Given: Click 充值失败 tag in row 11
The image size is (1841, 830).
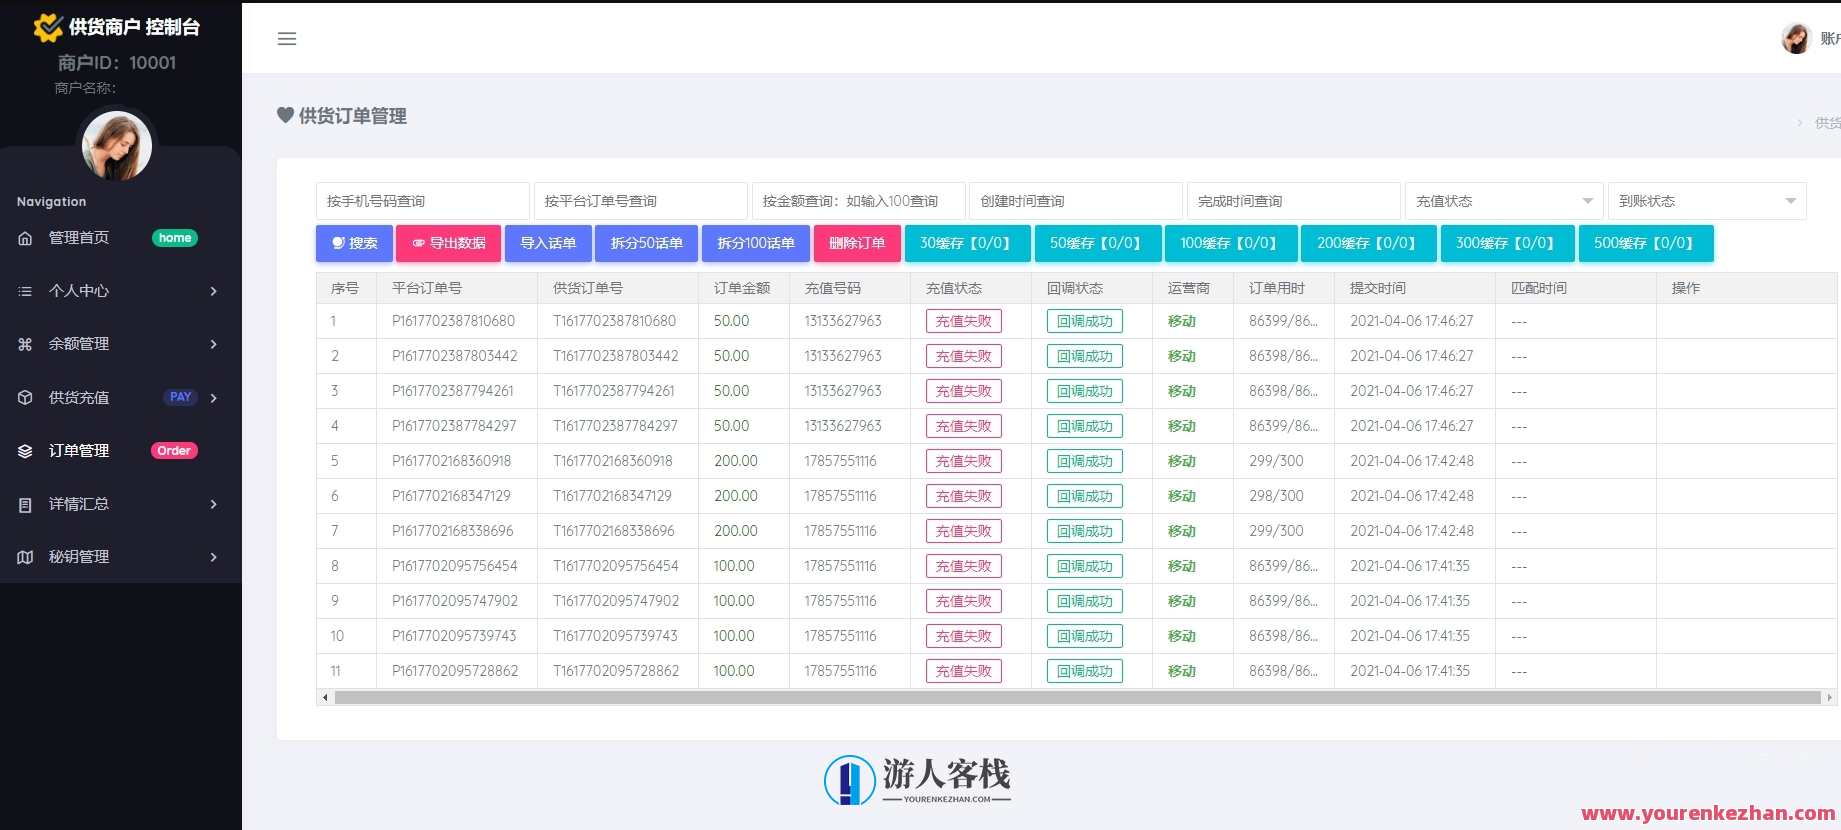Looking at the screenshot, I should click(964, 671).
